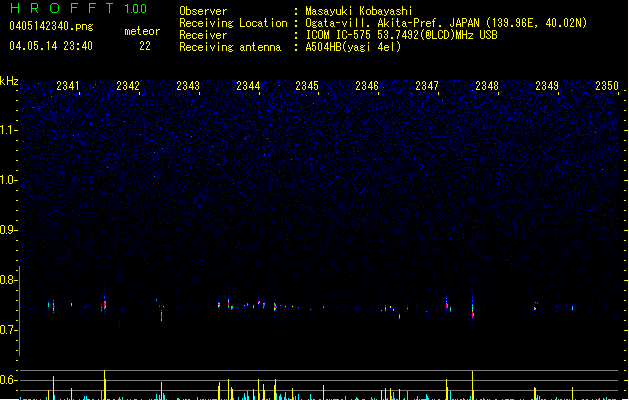Click the 0.6 frequency axis label

[x=8, y=380]
